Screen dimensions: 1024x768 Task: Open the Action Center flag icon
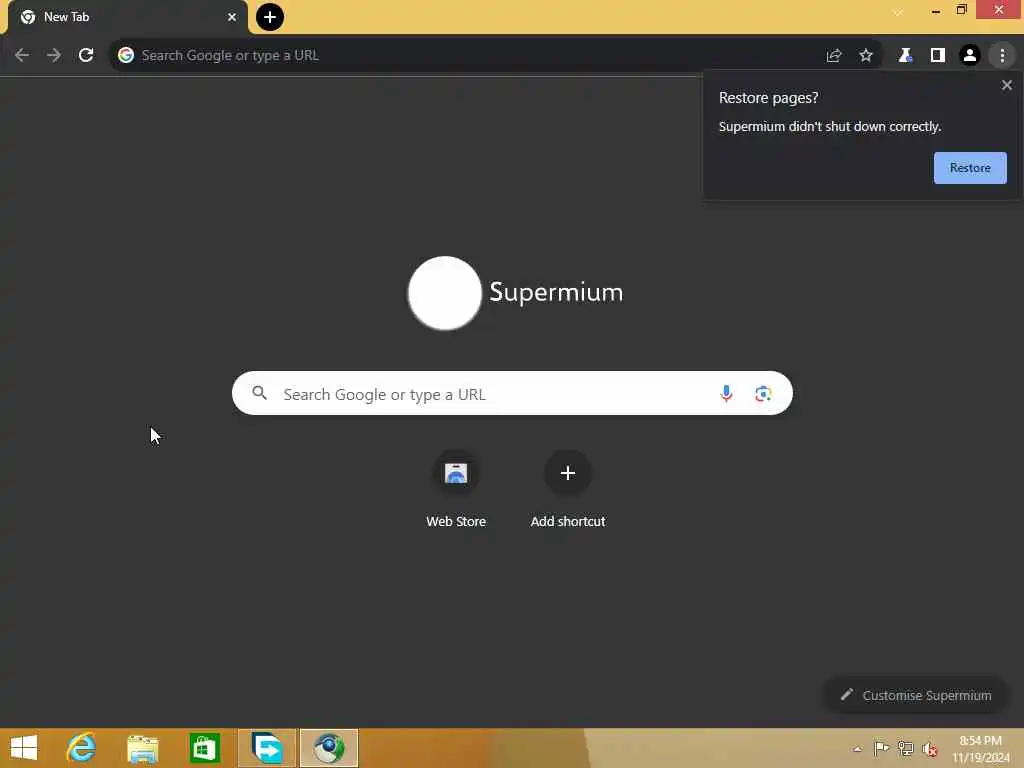pos(881,748)
